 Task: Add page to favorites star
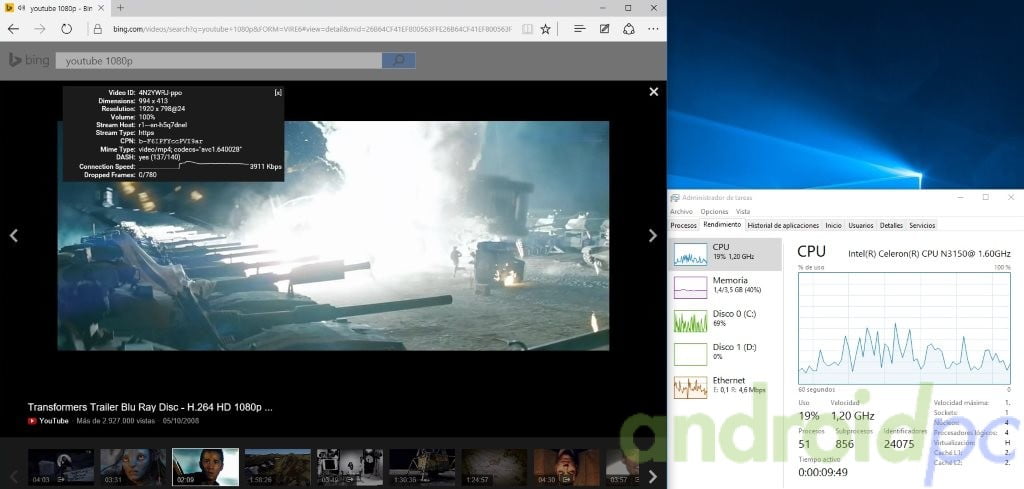click(545, 29)
